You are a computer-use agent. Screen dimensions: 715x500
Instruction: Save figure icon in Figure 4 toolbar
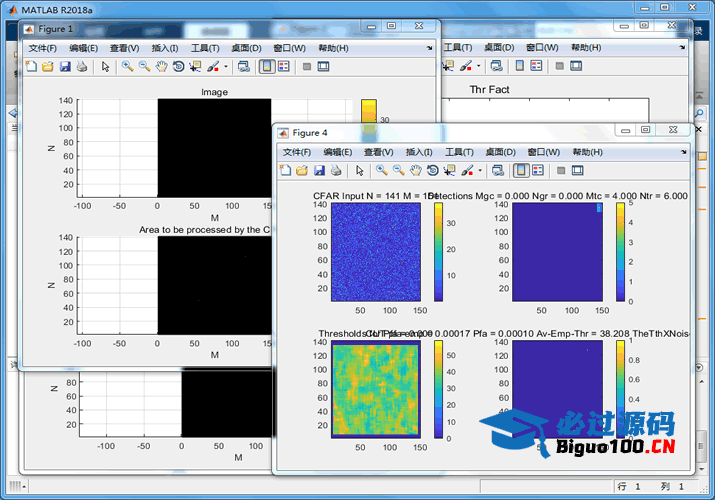[x=319, y=170]
